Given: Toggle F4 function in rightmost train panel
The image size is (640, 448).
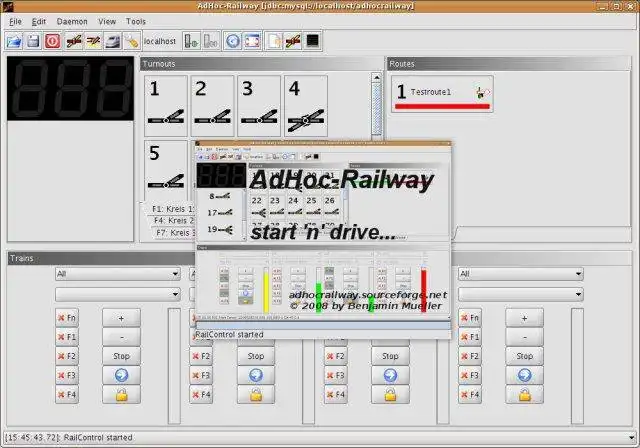Looking at the screenshot, I should 470,395.
